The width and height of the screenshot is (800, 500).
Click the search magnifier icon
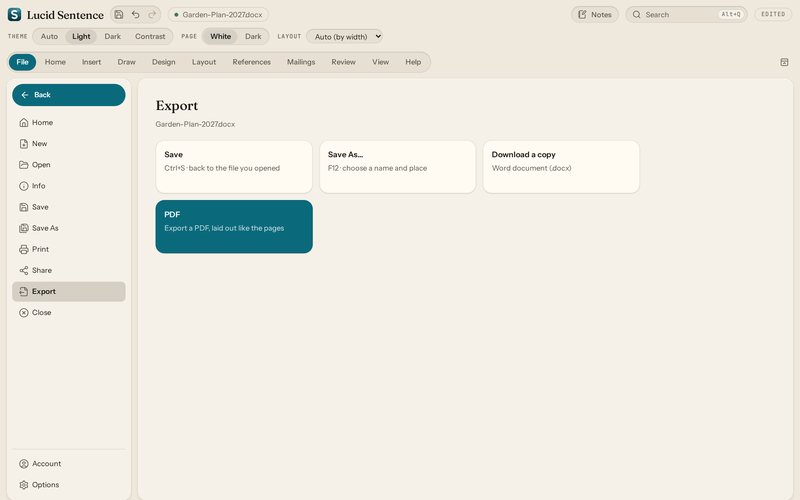[637, 14]
